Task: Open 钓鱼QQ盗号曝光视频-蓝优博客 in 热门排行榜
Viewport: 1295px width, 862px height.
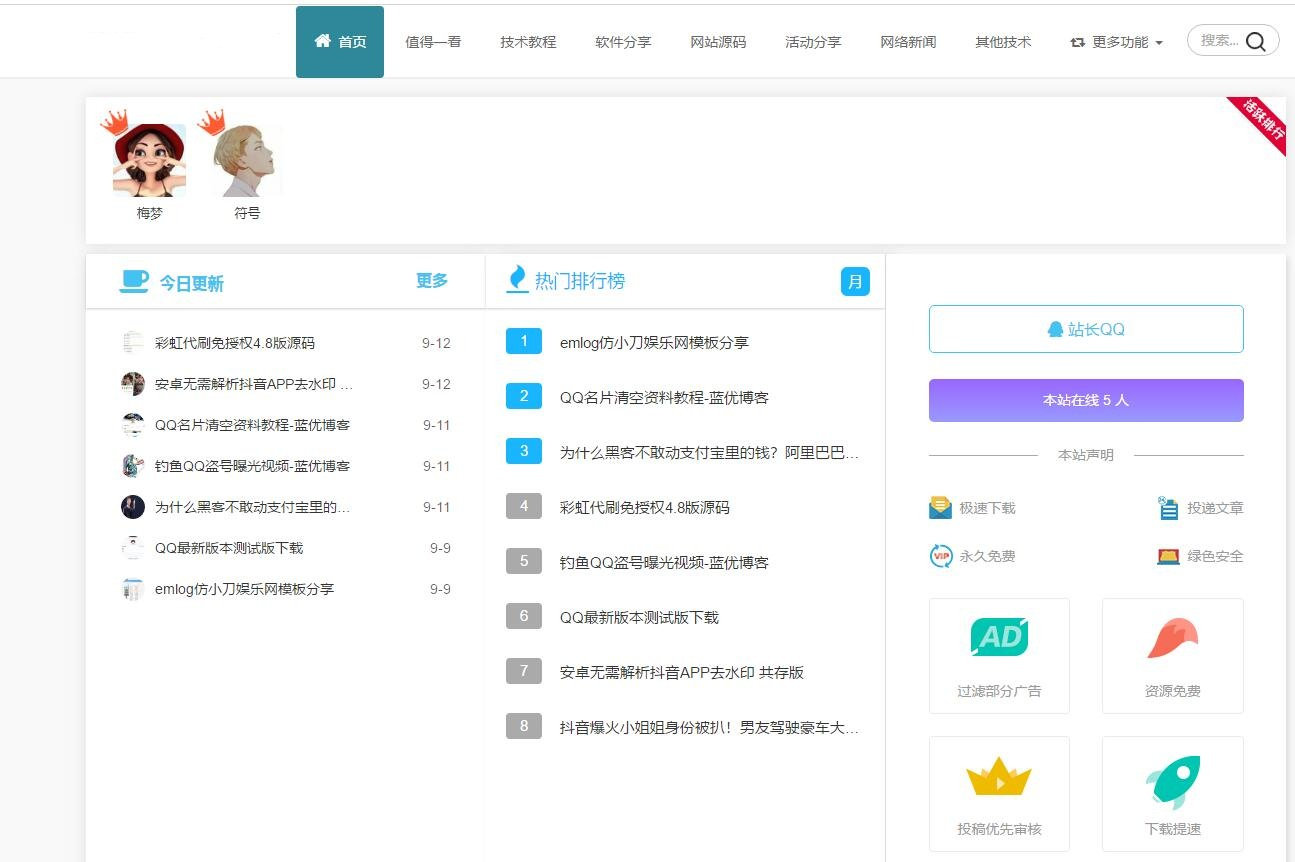Action: point(664,562)
